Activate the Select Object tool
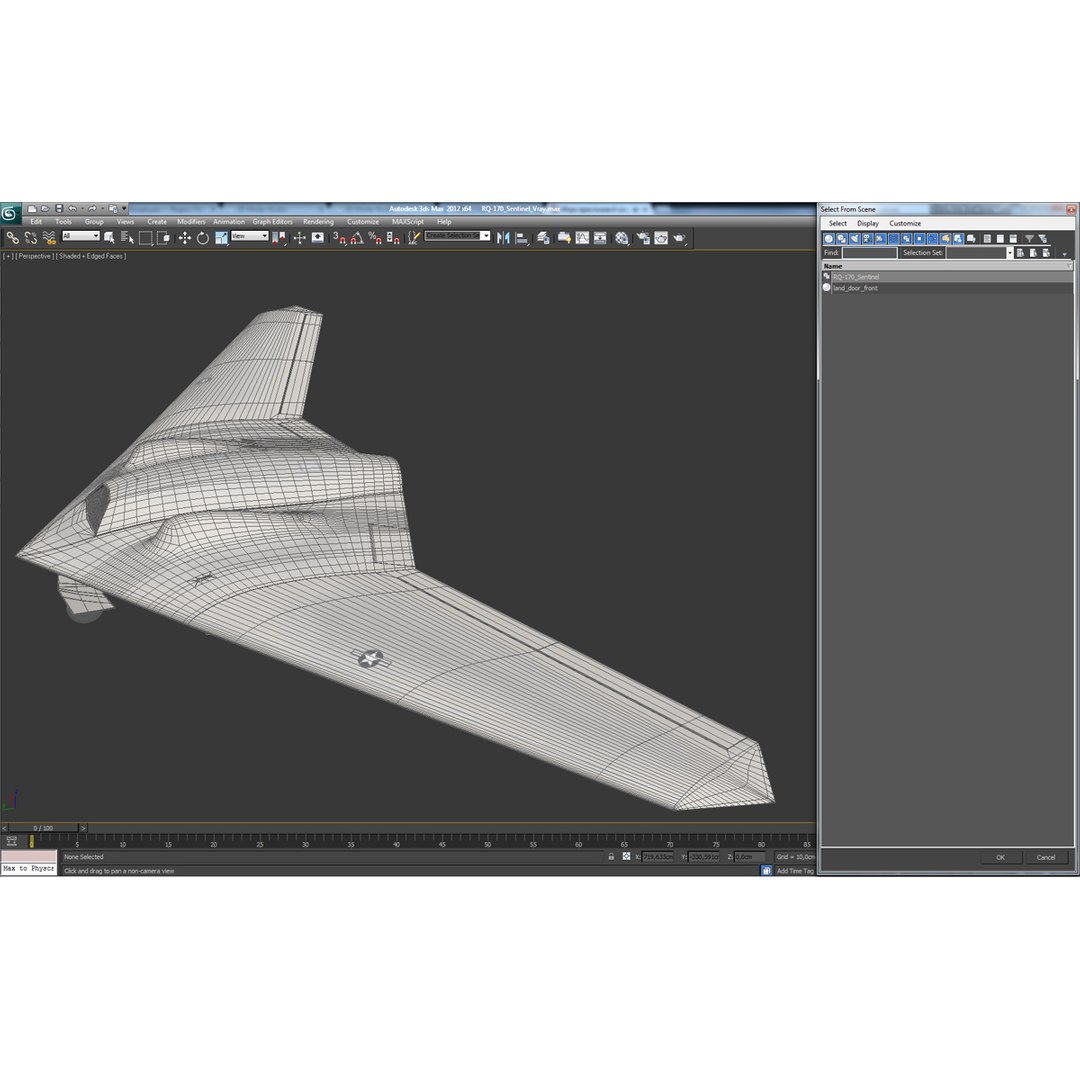The image size is (1080, 1080). [x=109, y=238]
